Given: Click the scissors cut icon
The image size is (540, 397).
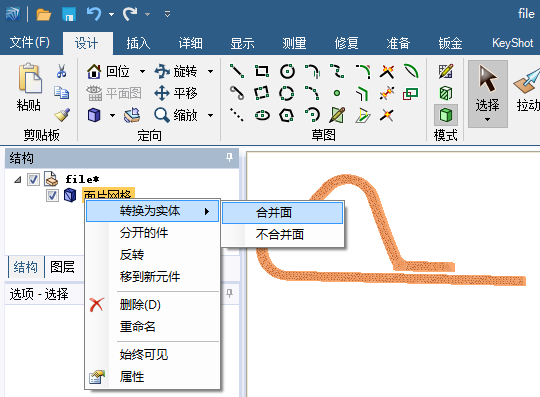Looking at the screenshot, I should [62, 71].
